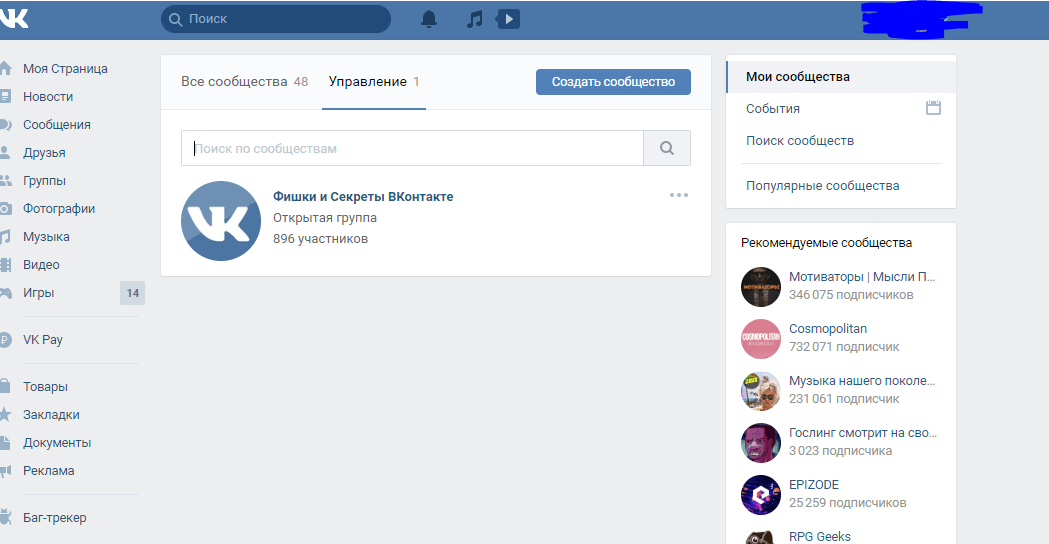1049x544 pixels.
Task: Click Фишки и Секреты group avatar
Action: 221,221
